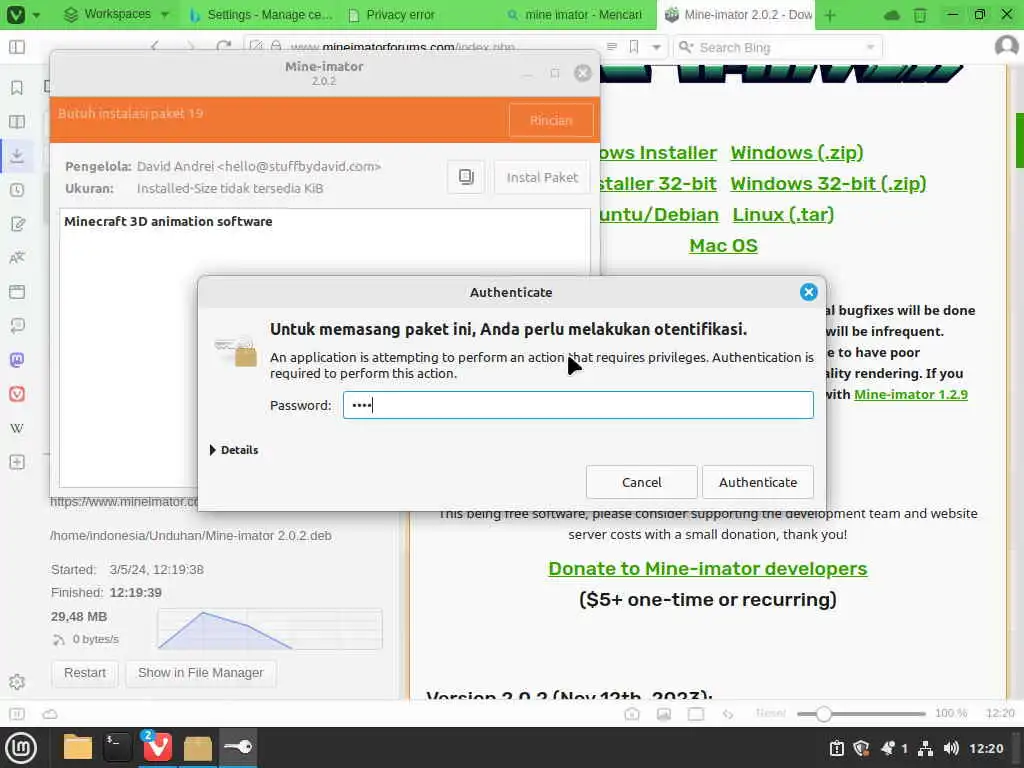Click the Instal Paket button
Screen dimensions: 1024x768
point(542,177)
